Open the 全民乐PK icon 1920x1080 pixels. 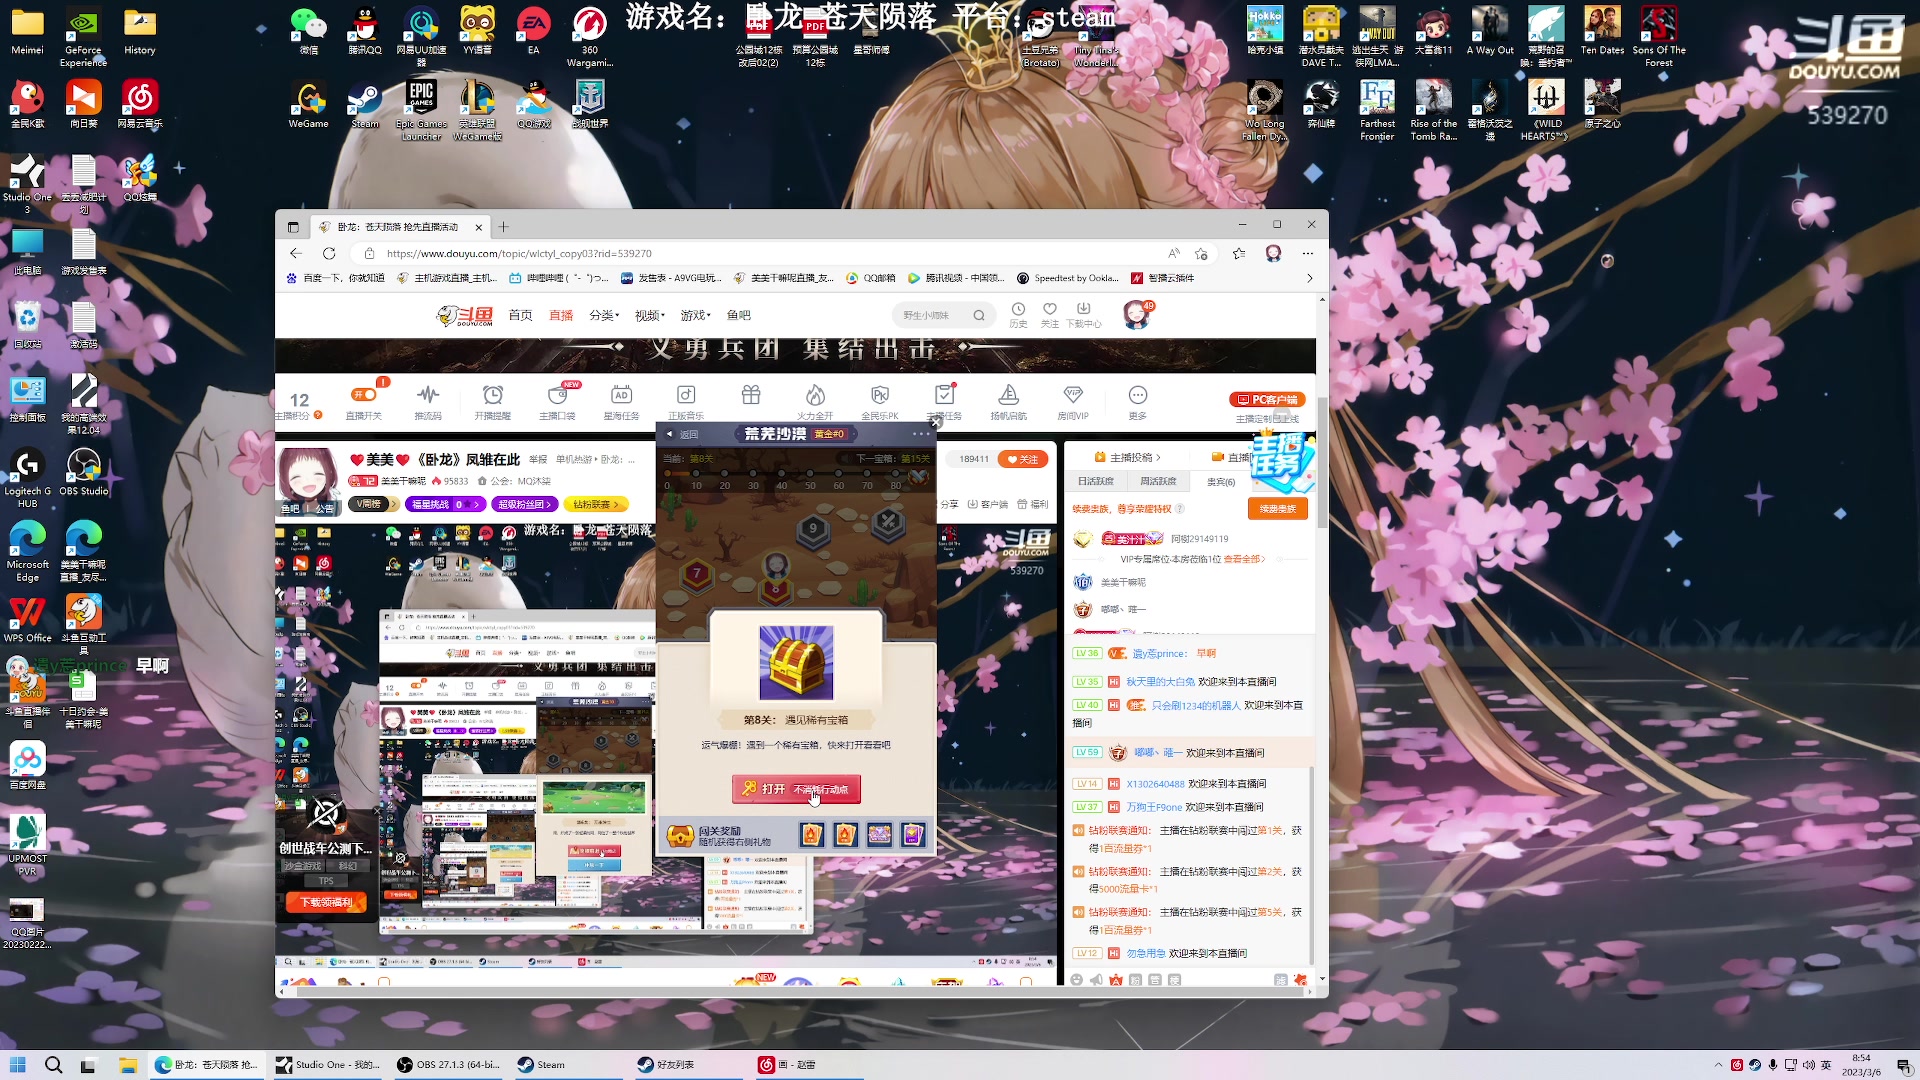(x=880, y=396)
